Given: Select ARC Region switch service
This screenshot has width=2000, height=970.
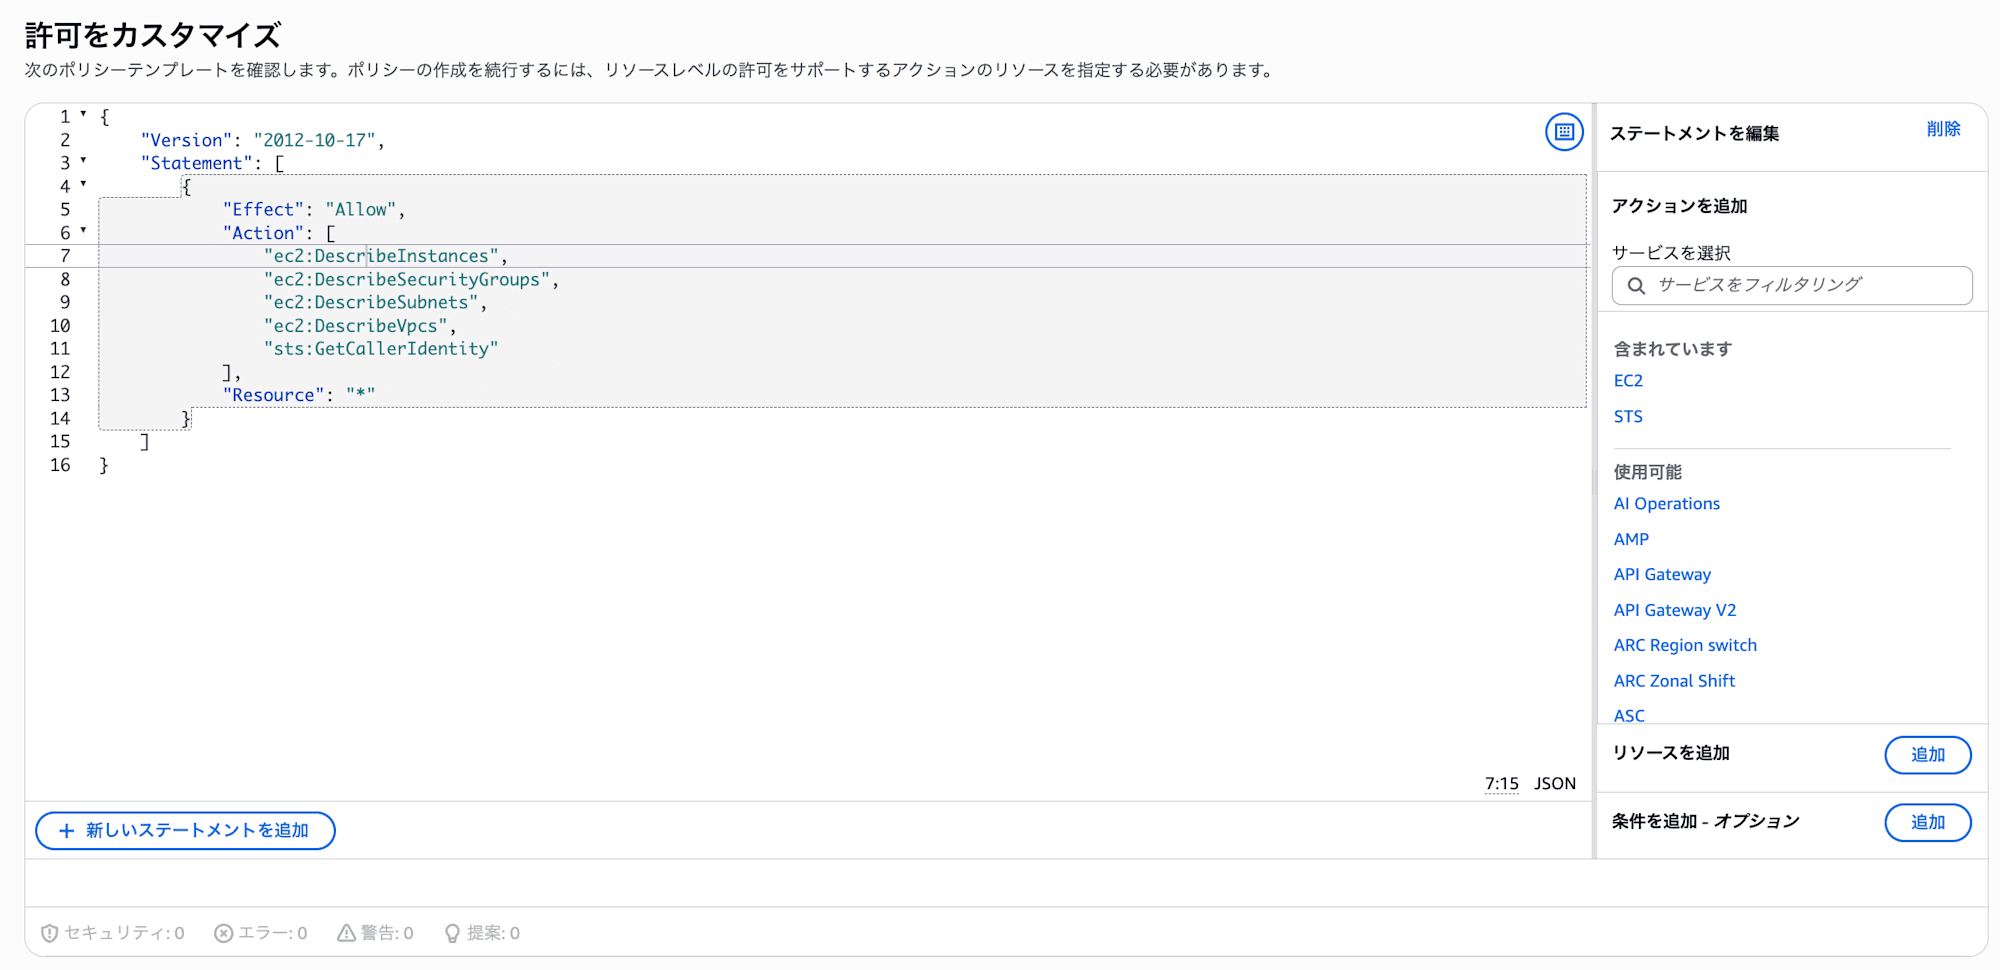Looking at the screenshot, I should (1685, 646).
